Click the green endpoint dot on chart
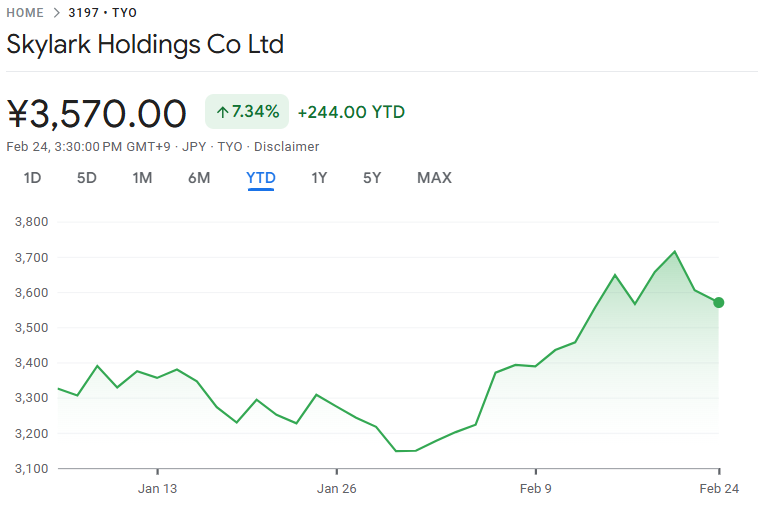The image size is (758, 509). 718,302
